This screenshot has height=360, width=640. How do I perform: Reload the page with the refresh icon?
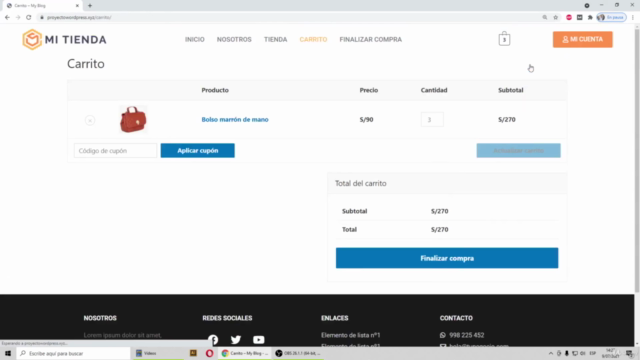pyautogui.click(x=29, y=17)
